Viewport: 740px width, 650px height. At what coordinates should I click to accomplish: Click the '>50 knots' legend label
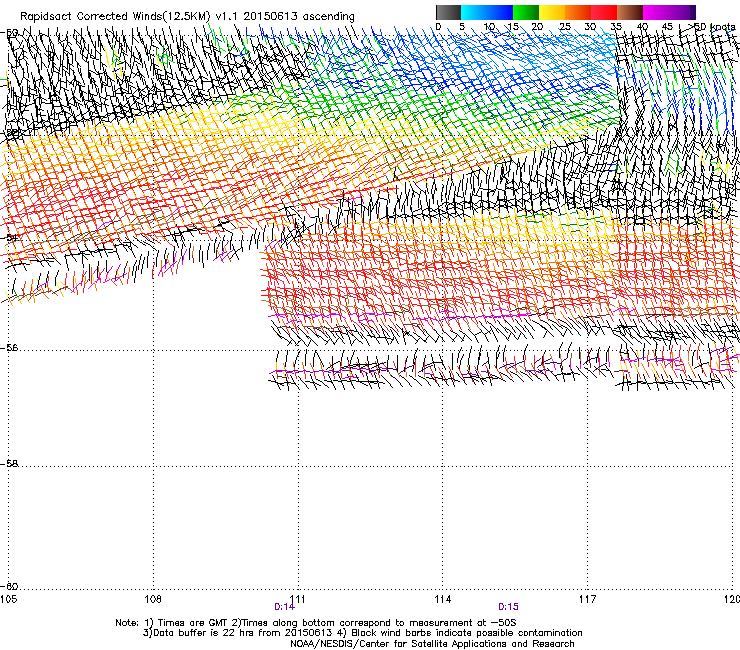click(x=714, y=27)
